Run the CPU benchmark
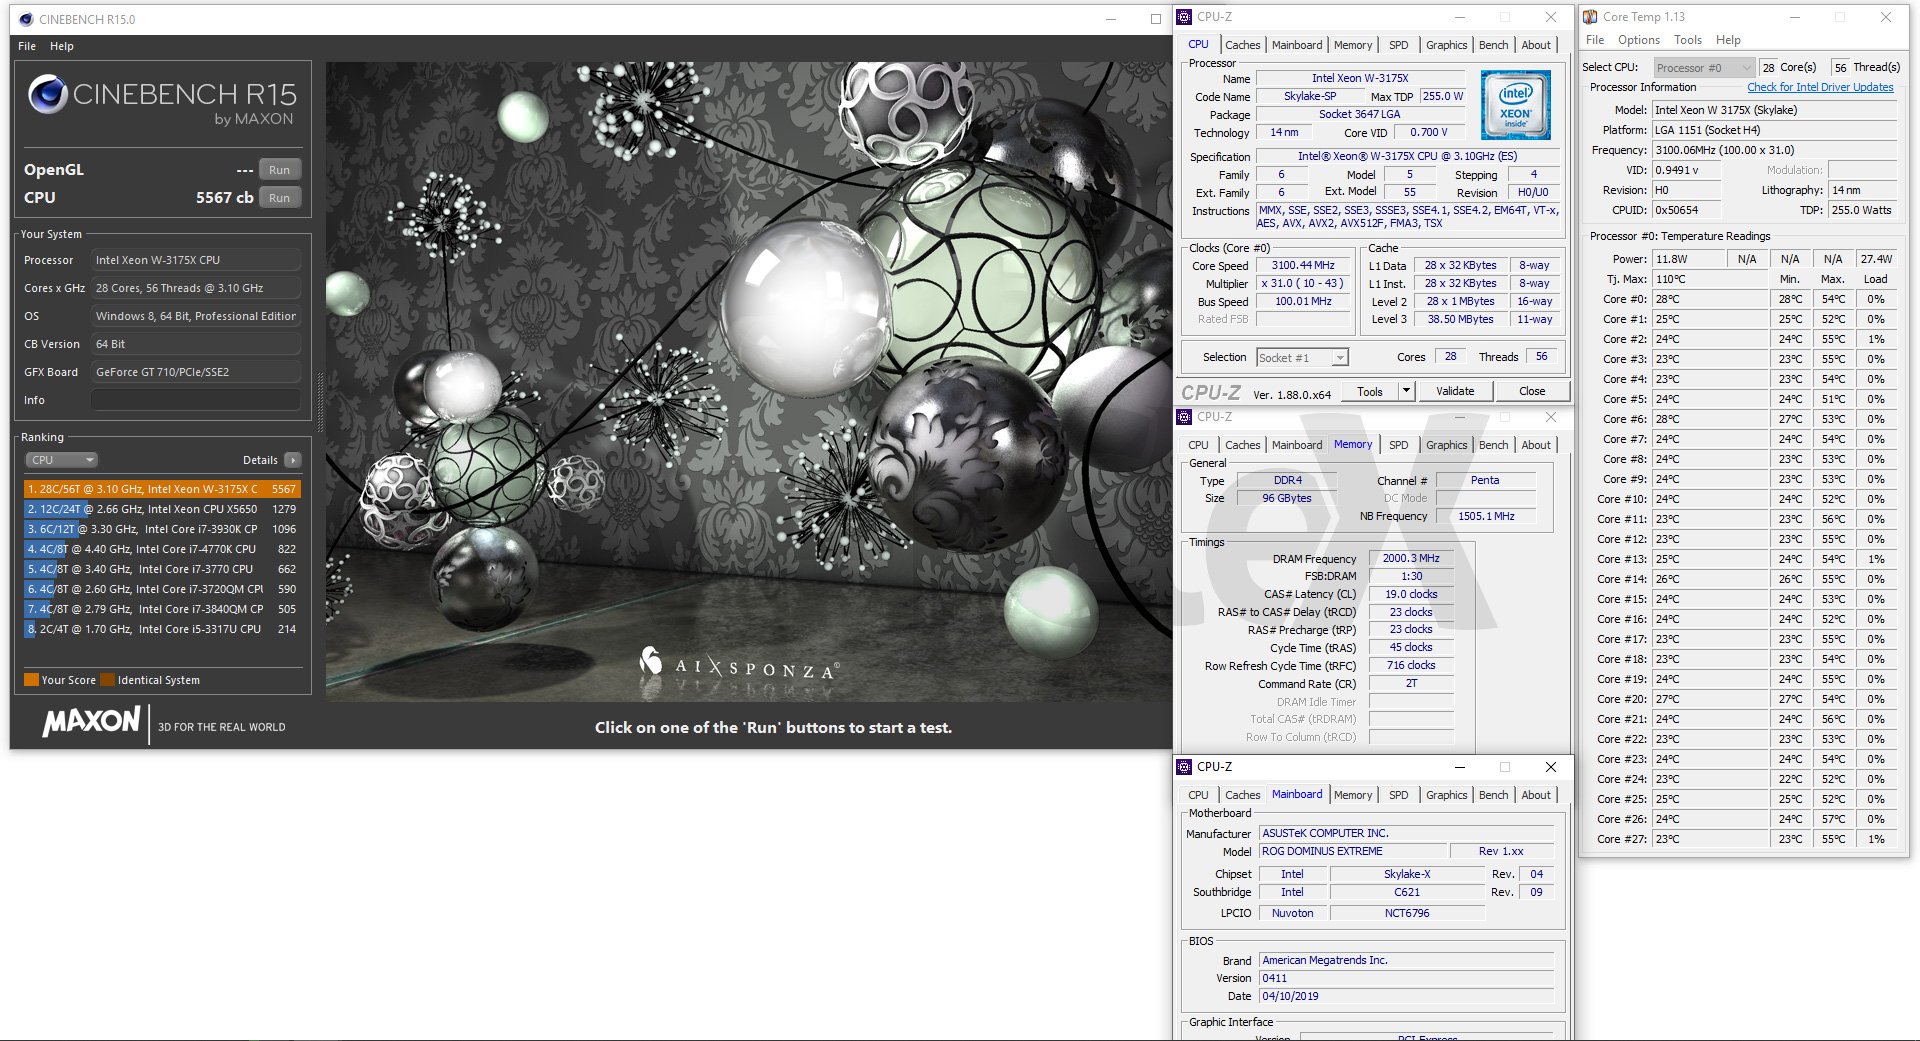Screen dimensions: 1920x1041 click(280, 198)
